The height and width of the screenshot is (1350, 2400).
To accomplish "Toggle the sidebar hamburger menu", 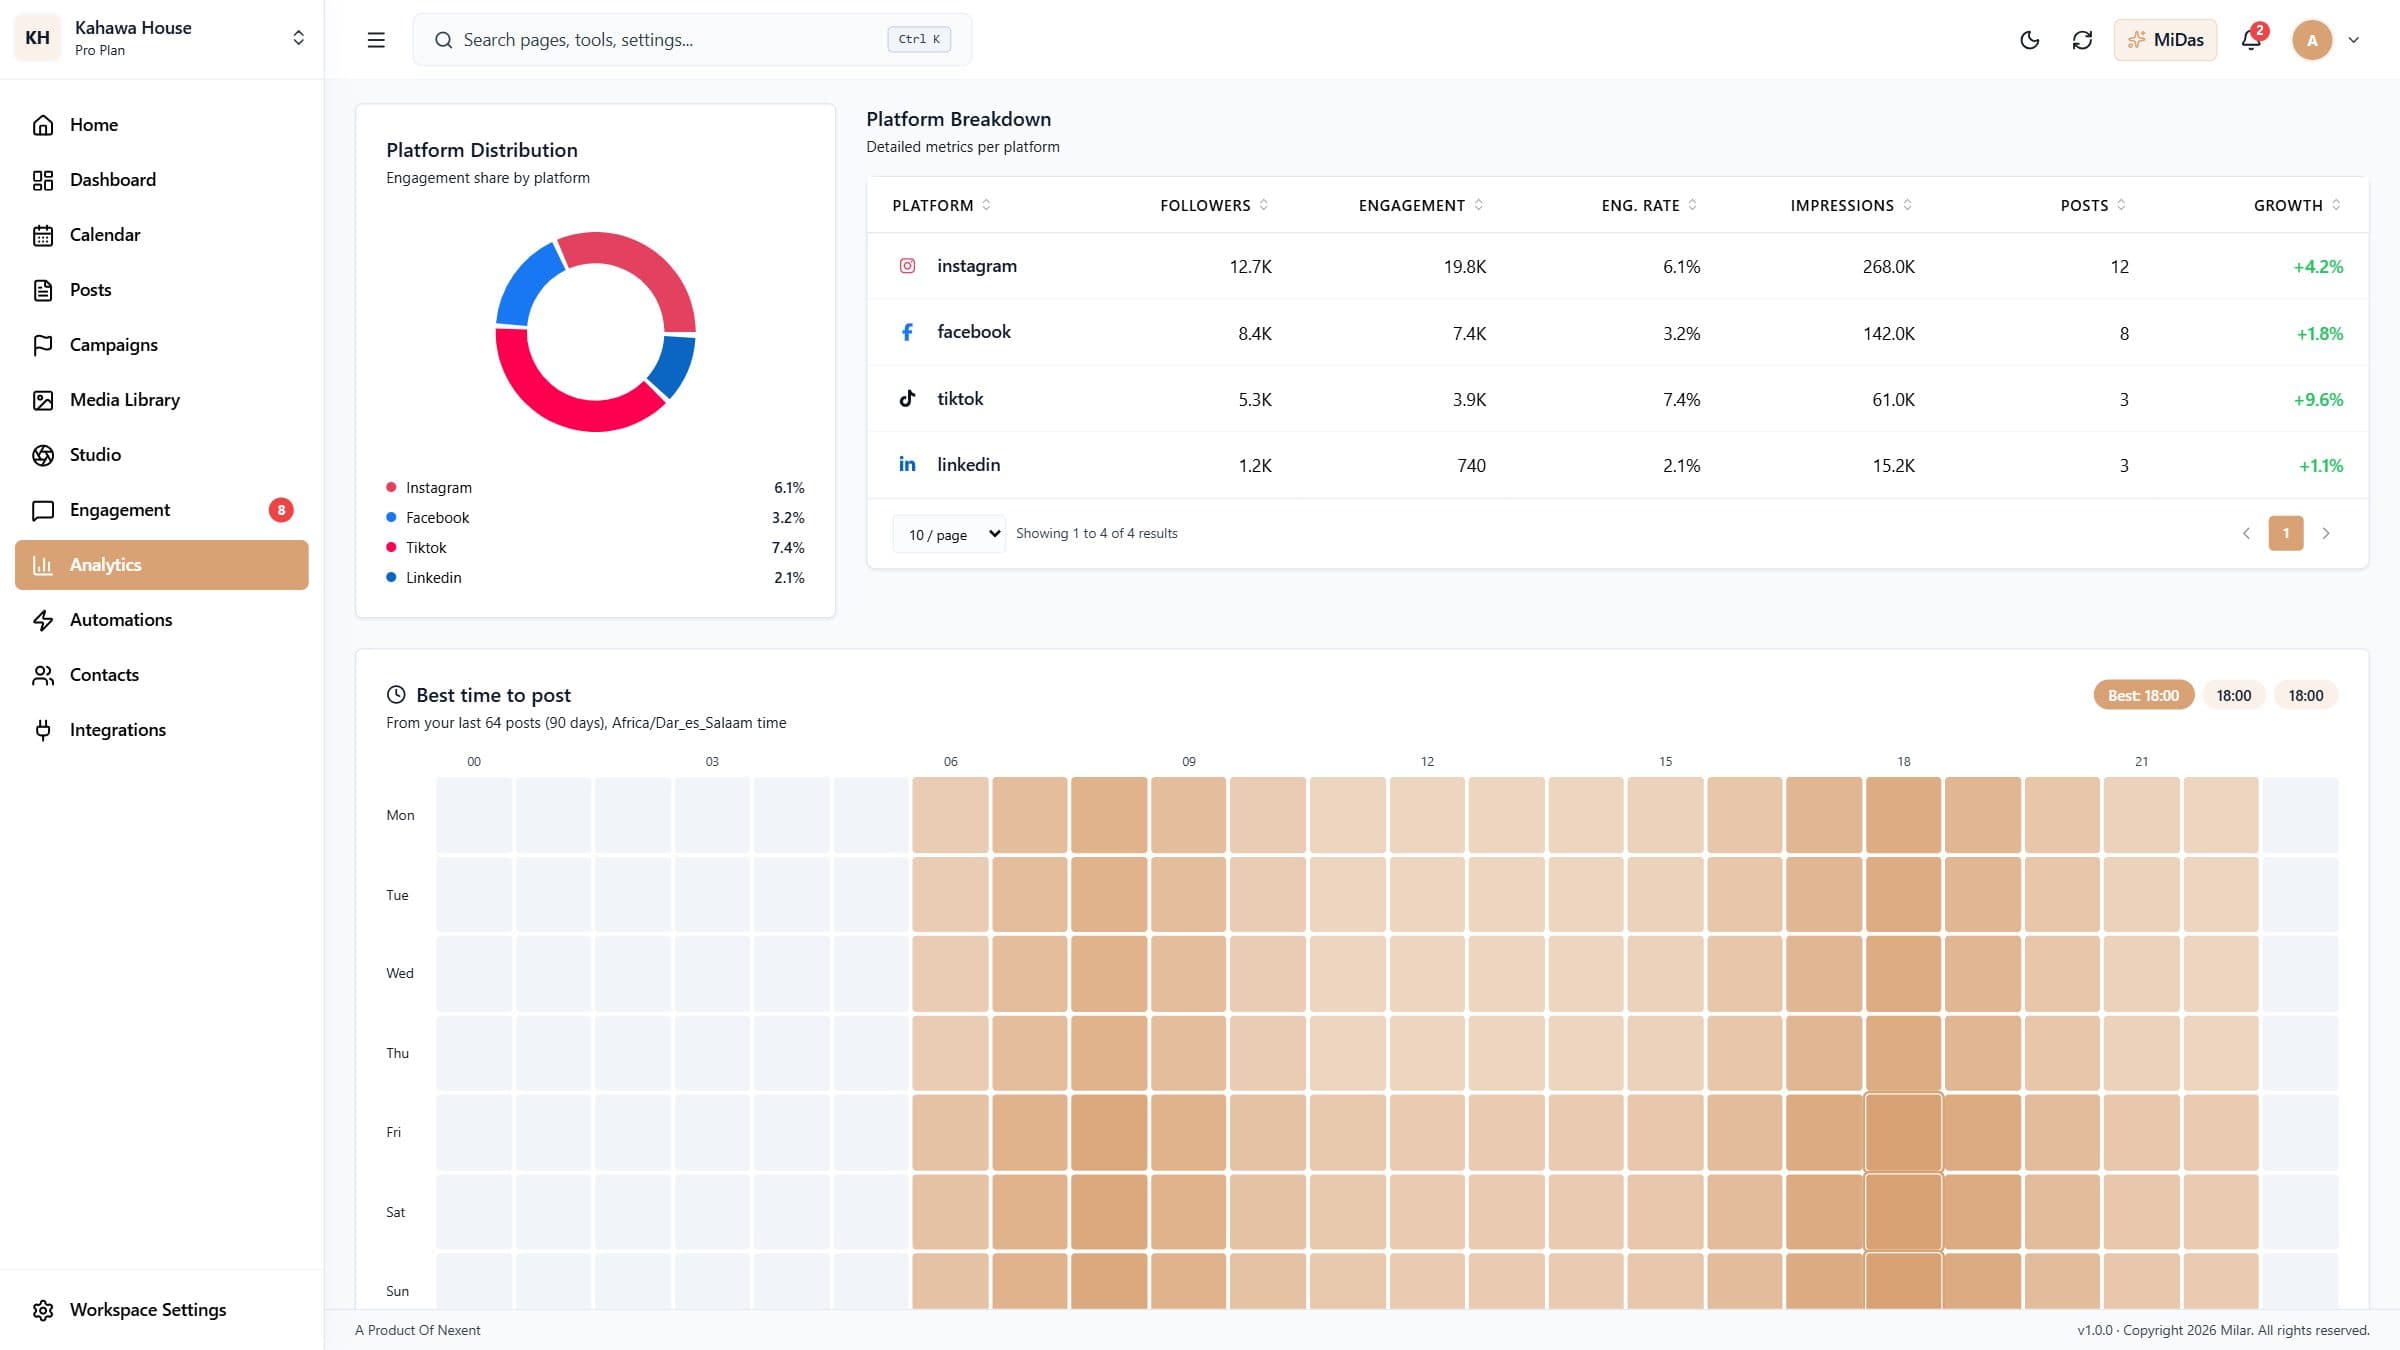I will (x=376, y=40).
